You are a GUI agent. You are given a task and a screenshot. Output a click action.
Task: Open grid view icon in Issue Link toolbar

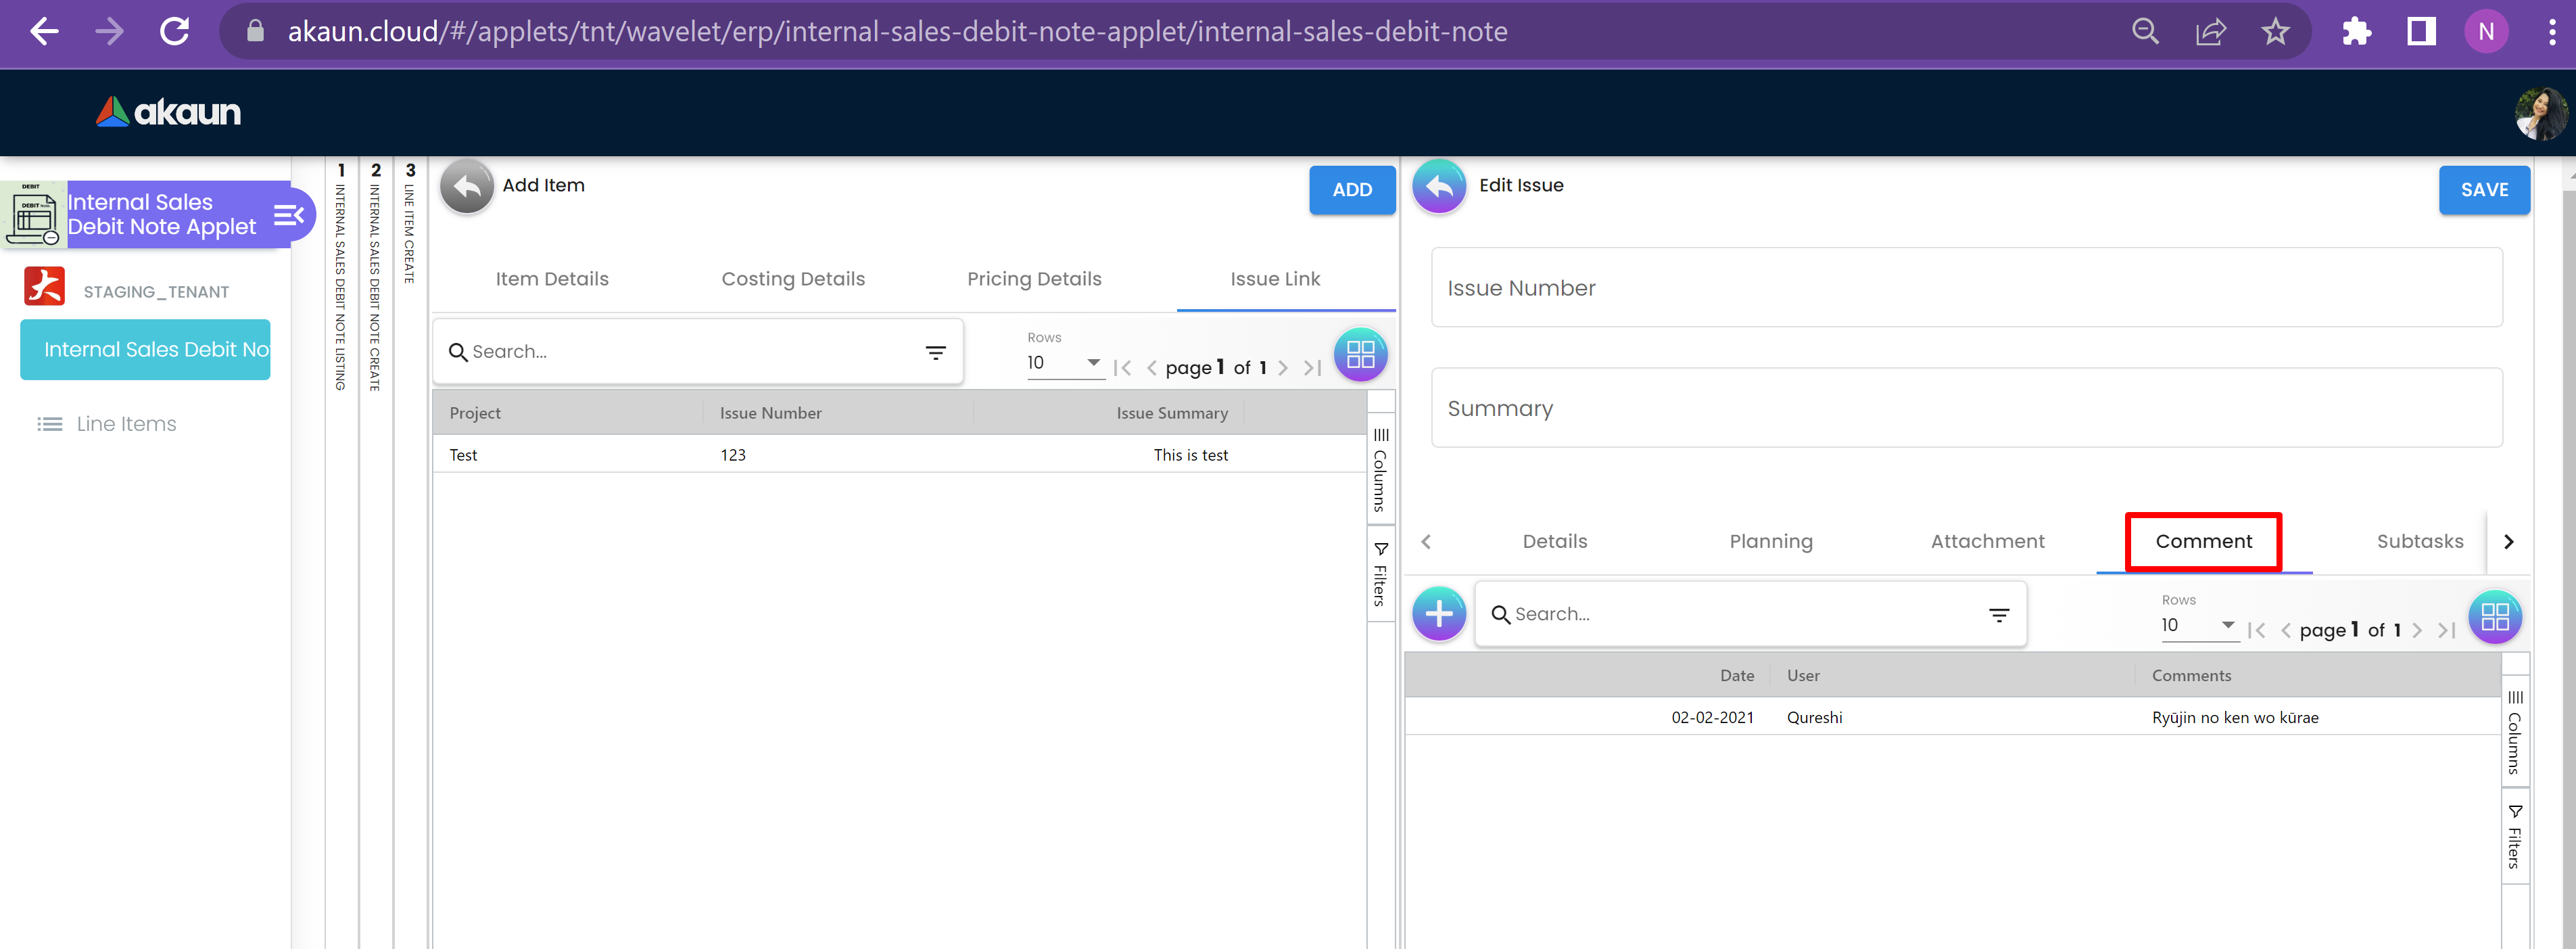pos(1360,354)
